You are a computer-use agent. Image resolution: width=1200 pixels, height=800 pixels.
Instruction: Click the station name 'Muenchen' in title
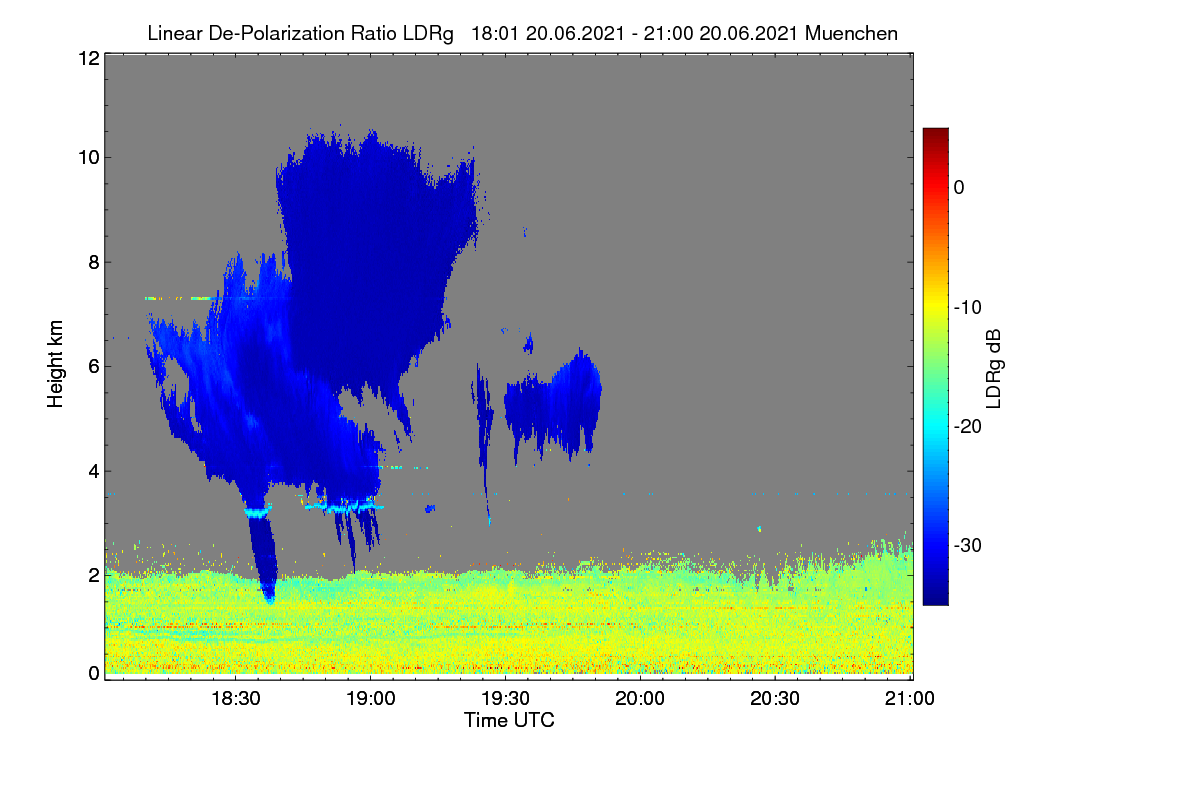pos(851,33)
